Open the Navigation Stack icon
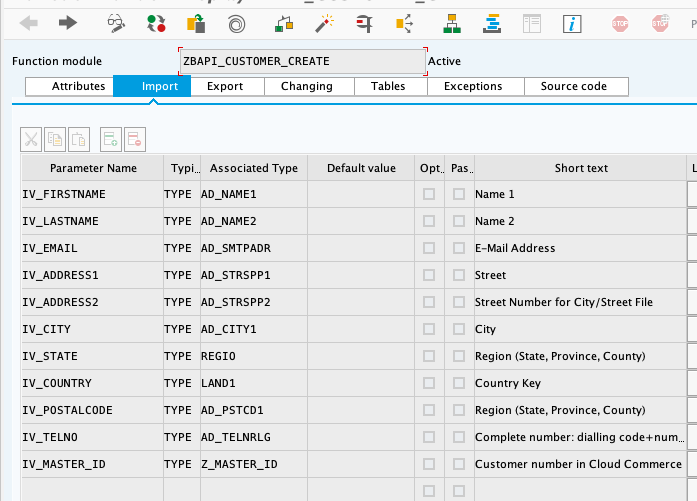 pos(492,23)
